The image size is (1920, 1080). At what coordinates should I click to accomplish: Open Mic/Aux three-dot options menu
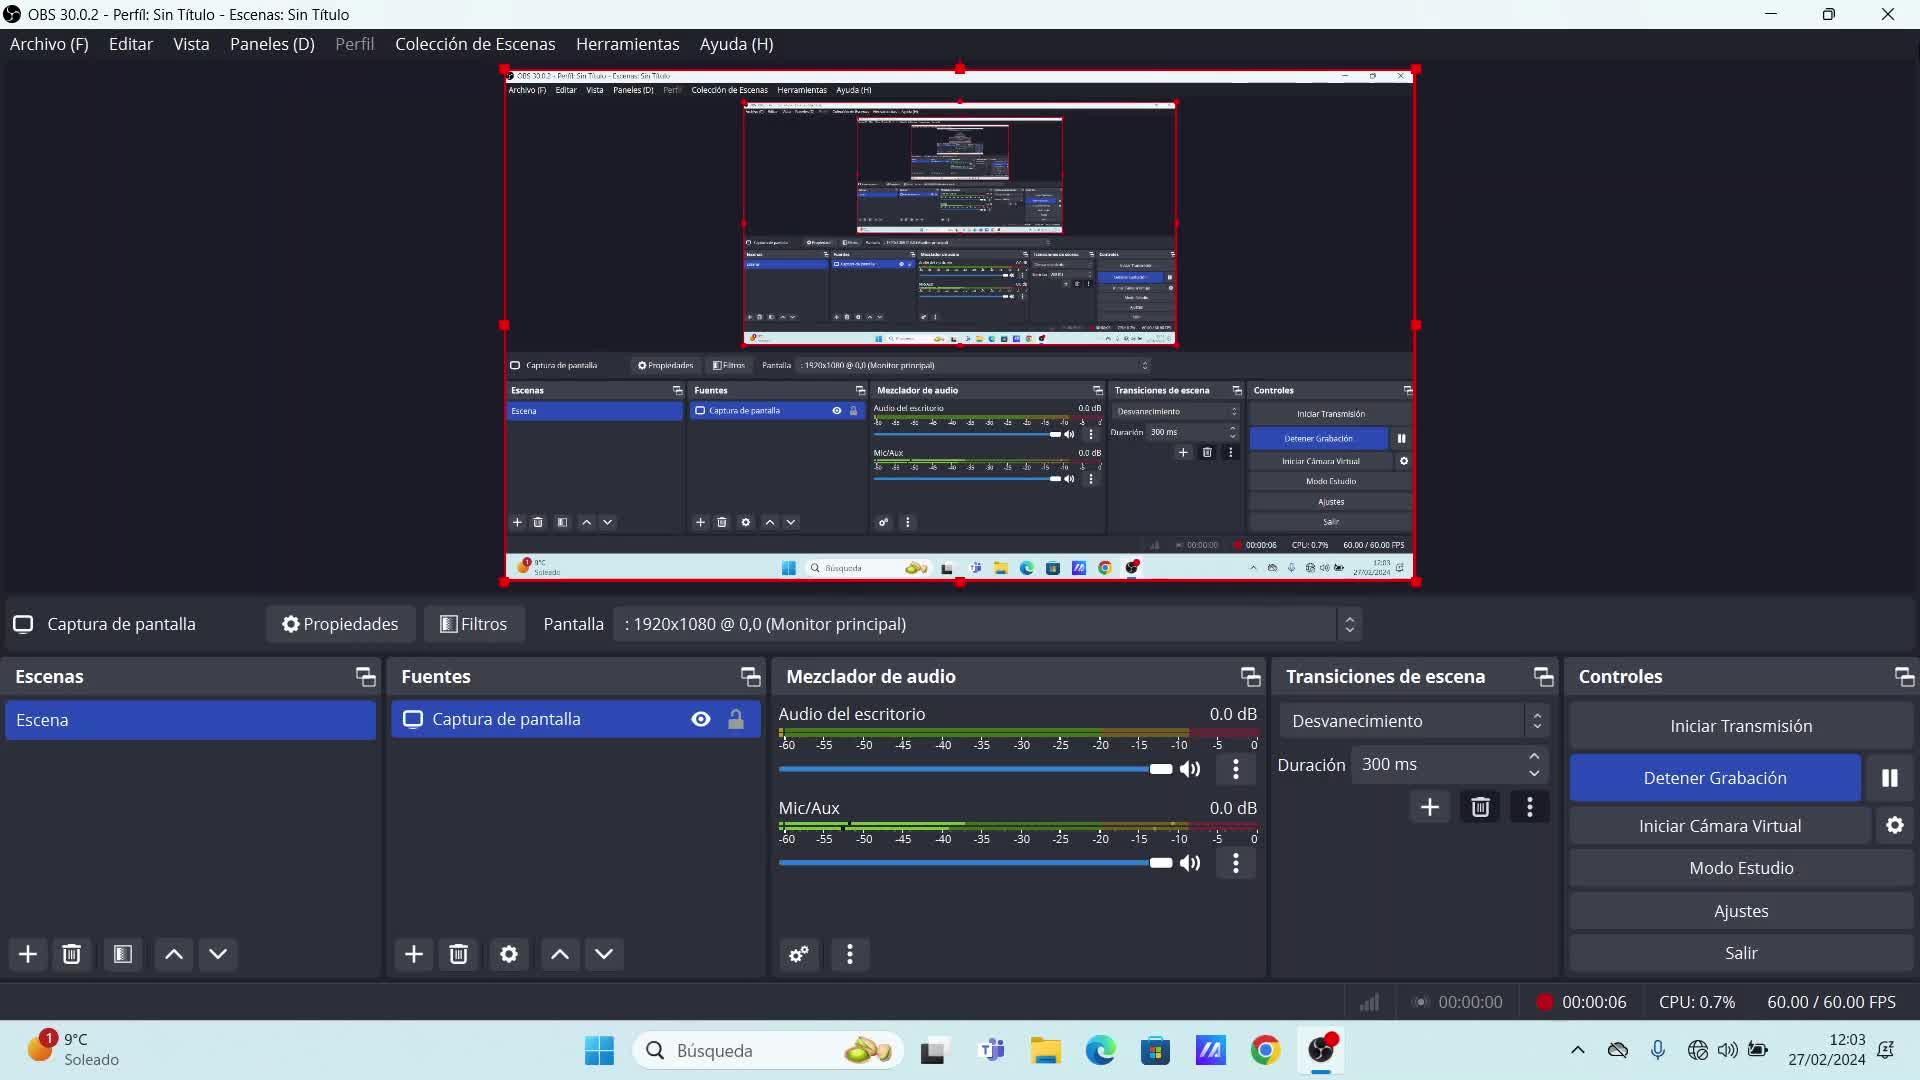coord(1236,863)
